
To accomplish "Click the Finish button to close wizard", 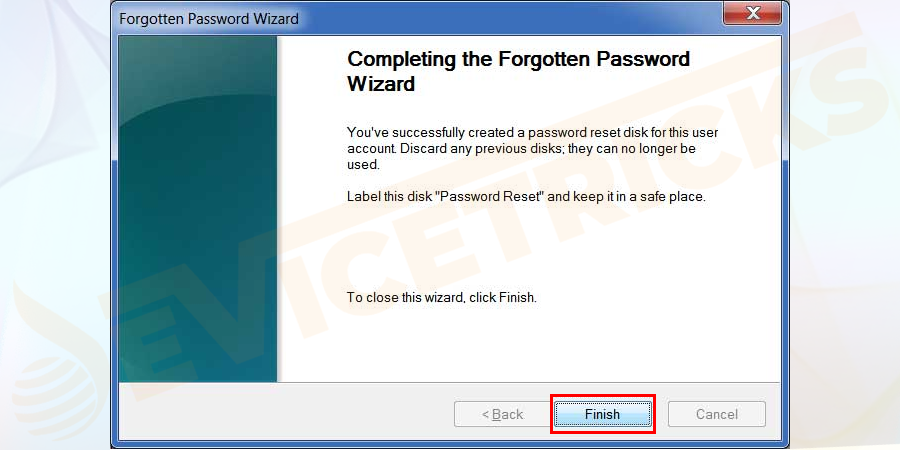I will pos(603,414).
